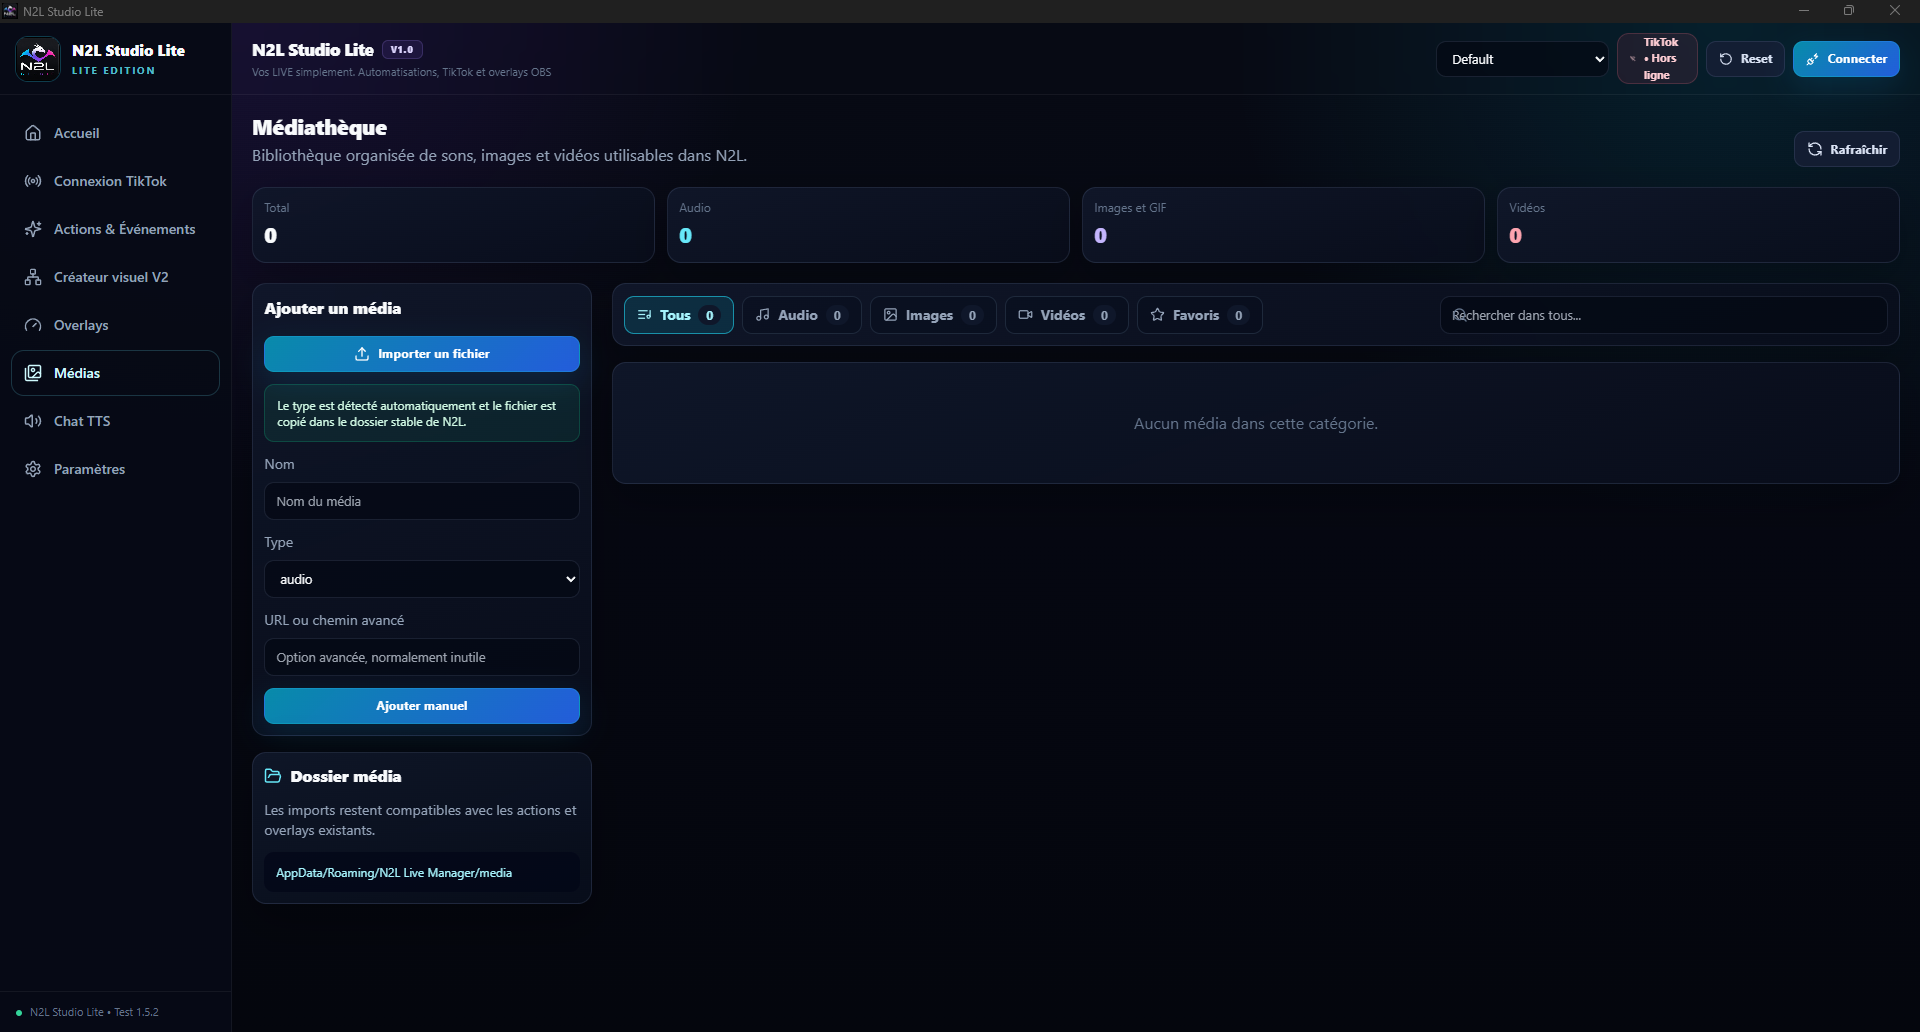Viewport: 1920px width, 1032px height.
Task: Click the Créateur visuel V2 icon
Action: [x=33, y=277]
